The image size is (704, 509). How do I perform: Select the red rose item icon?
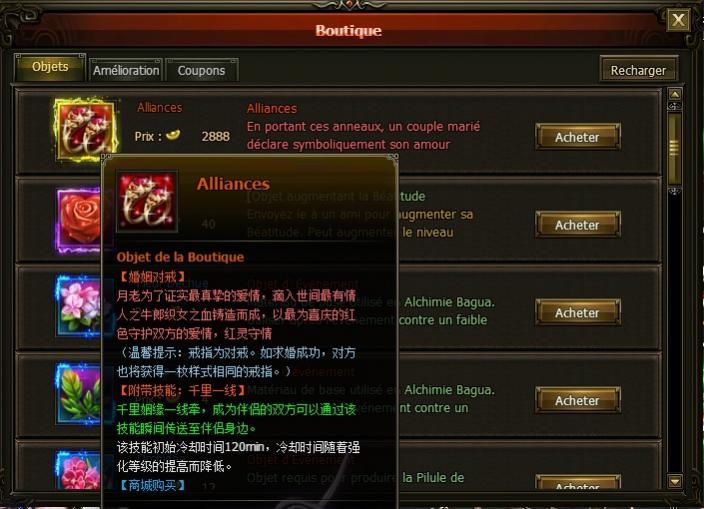(x=79, y=220)
